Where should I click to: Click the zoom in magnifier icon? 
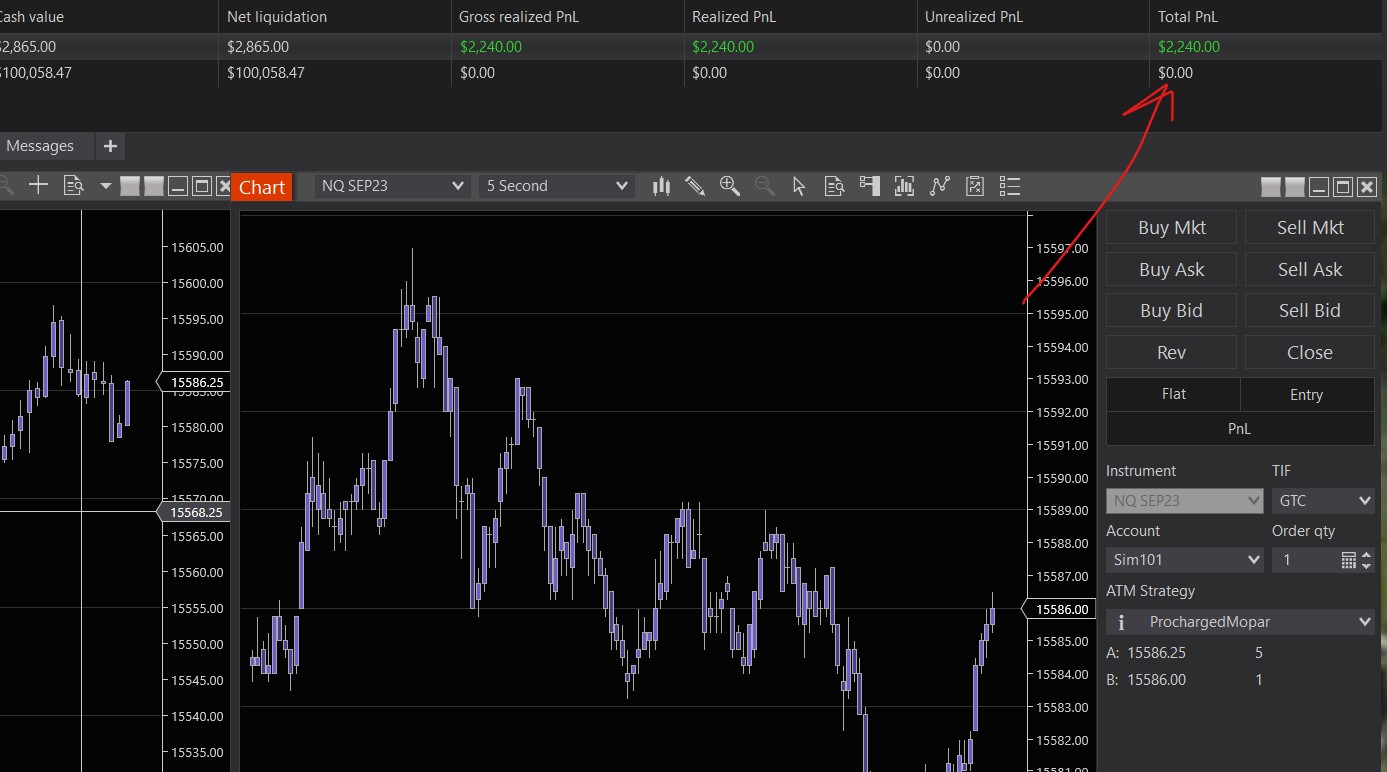(729, 186)
